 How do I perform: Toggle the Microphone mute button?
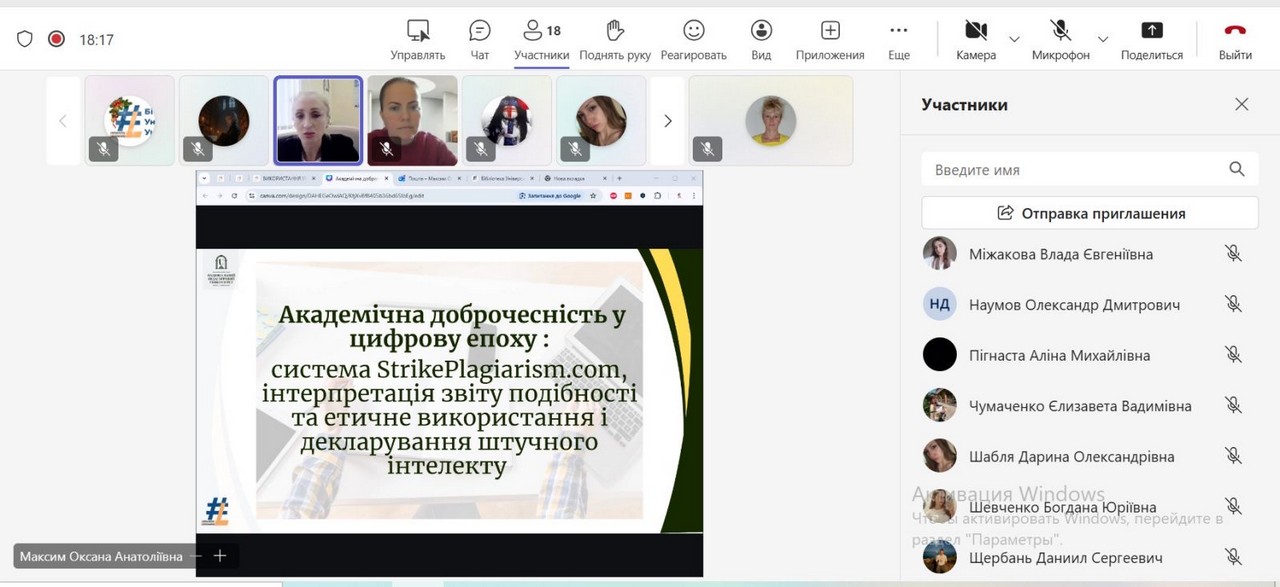click(1061, 31)
